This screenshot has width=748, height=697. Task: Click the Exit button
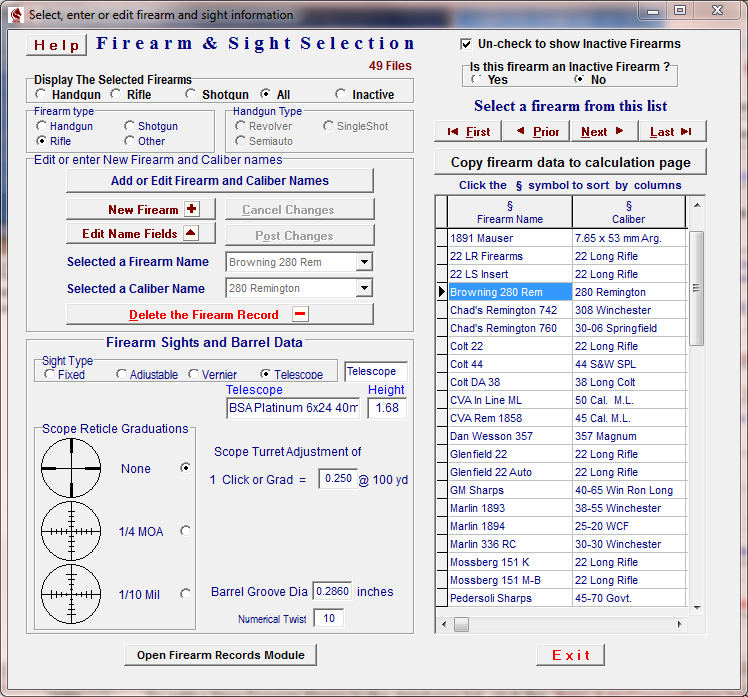click(571, 655)
